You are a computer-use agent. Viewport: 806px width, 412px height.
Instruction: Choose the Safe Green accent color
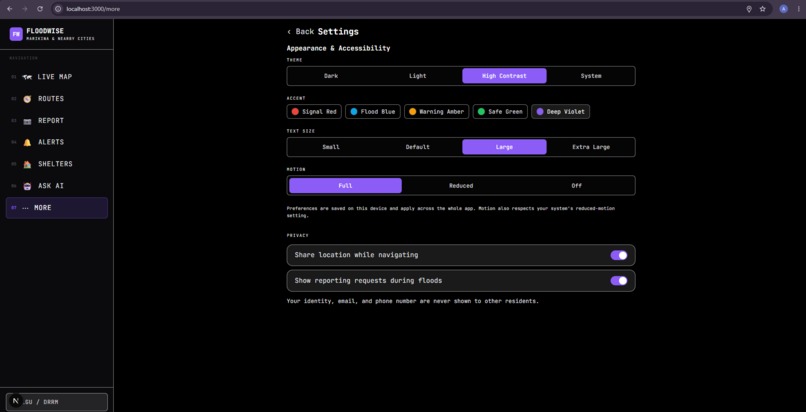tap(500, 111)
